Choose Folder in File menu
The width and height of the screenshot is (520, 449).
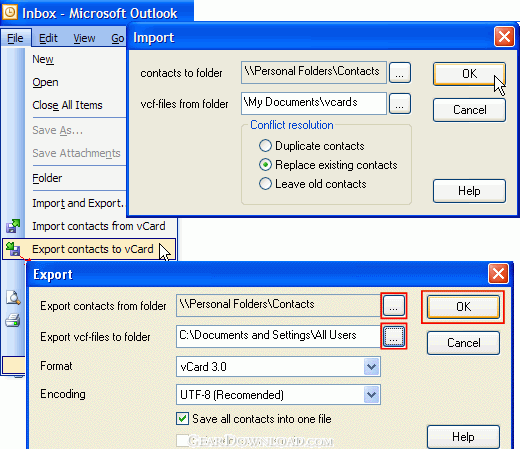pyautogui.click(x=47, y=178)
